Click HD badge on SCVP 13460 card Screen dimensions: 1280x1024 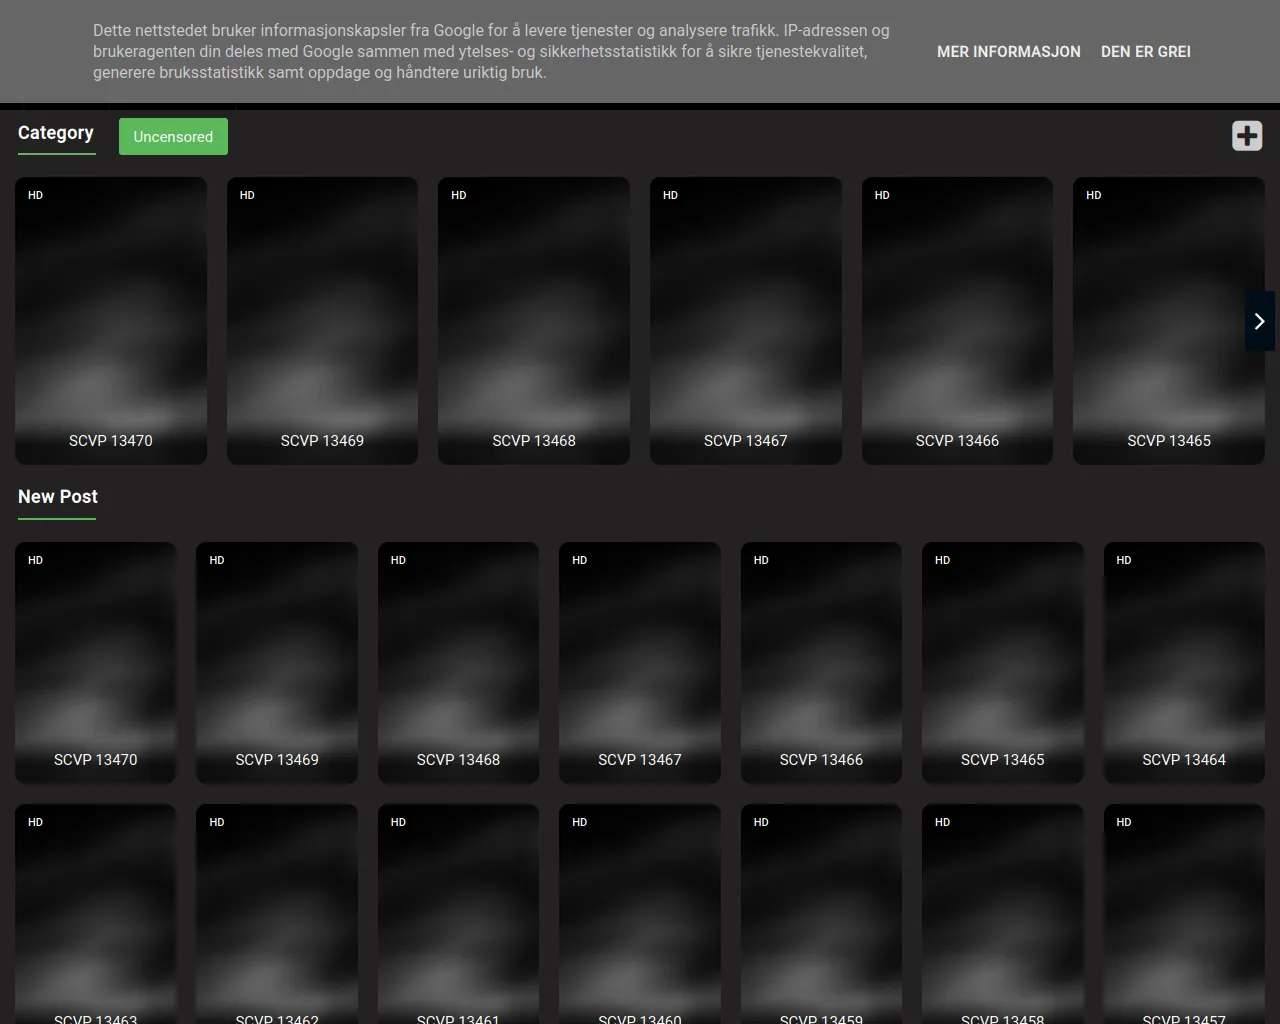[580, 823]
